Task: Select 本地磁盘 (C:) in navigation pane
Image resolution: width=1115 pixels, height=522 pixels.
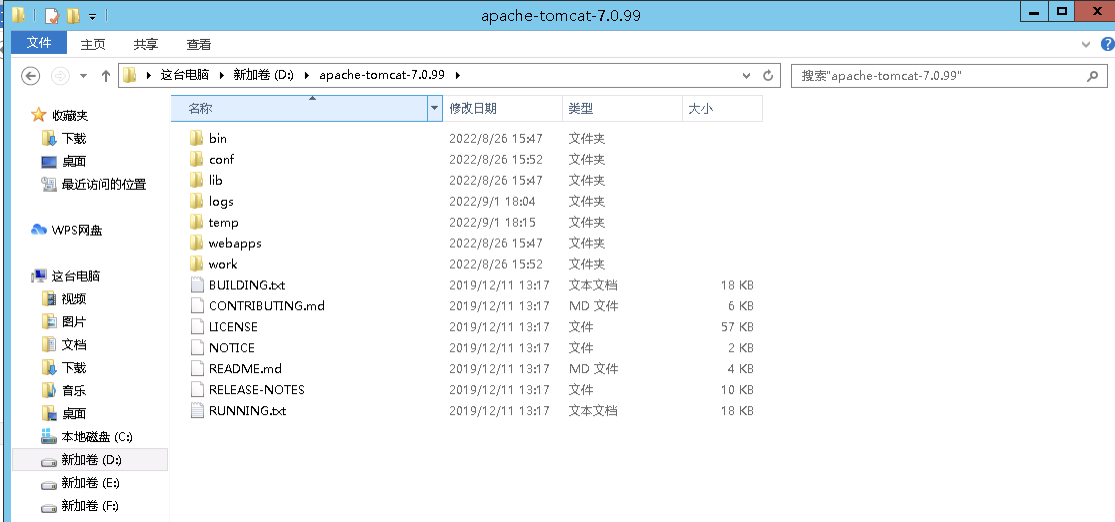Action: click(x=96, y=437)
